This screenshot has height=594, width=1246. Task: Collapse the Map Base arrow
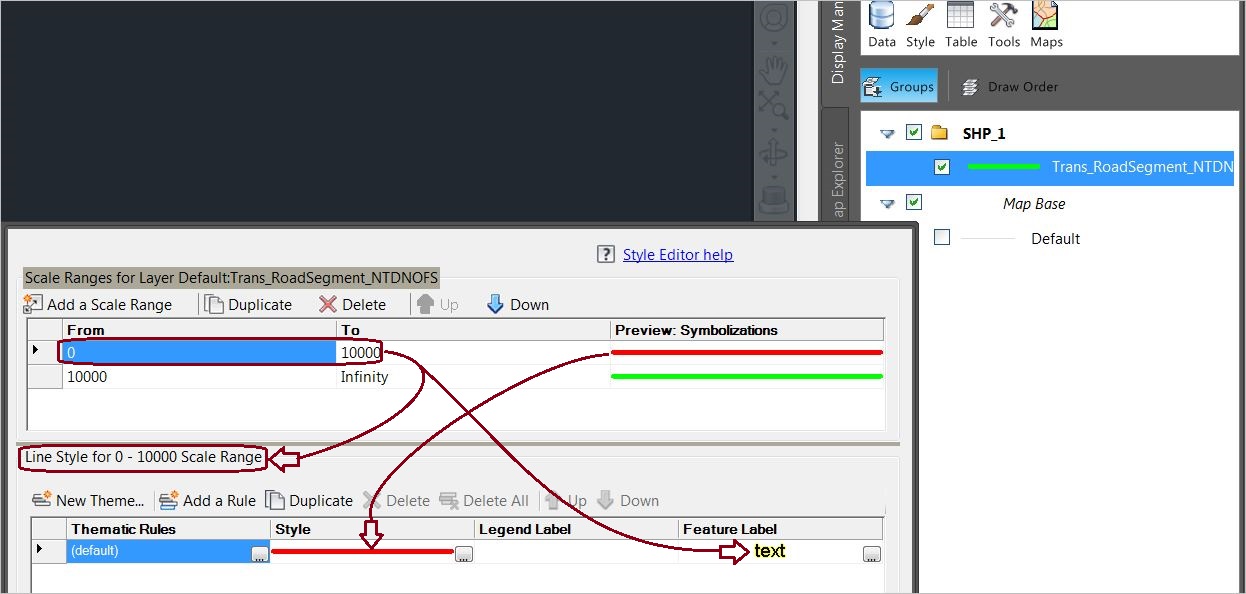pyautogui.click(x=887, y=202)
